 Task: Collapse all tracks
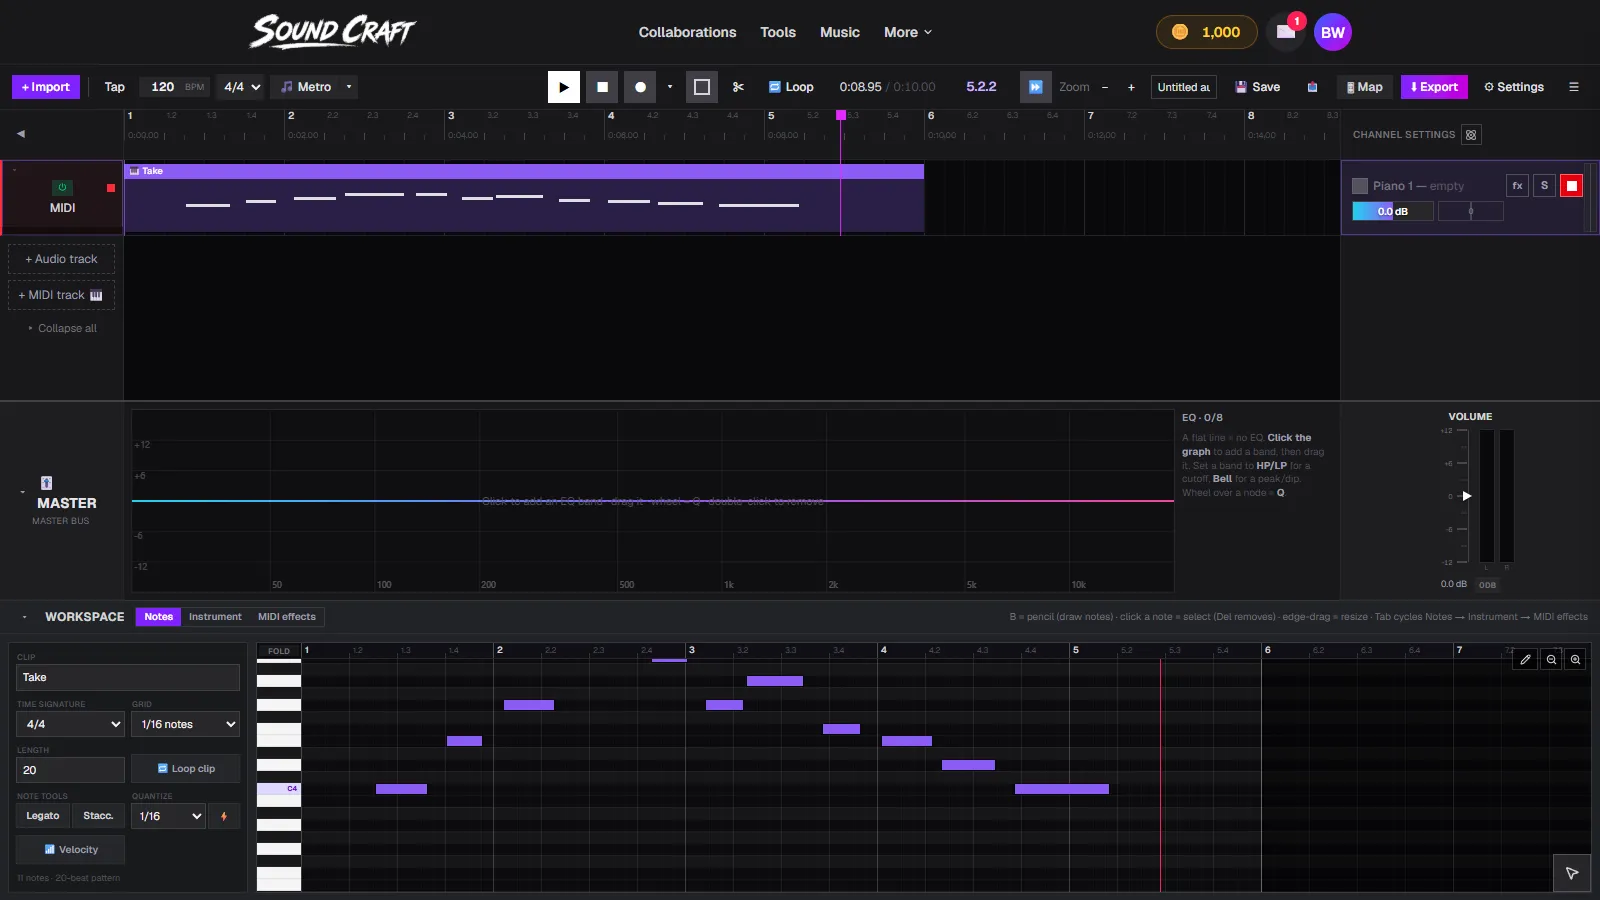click(62, 328)
